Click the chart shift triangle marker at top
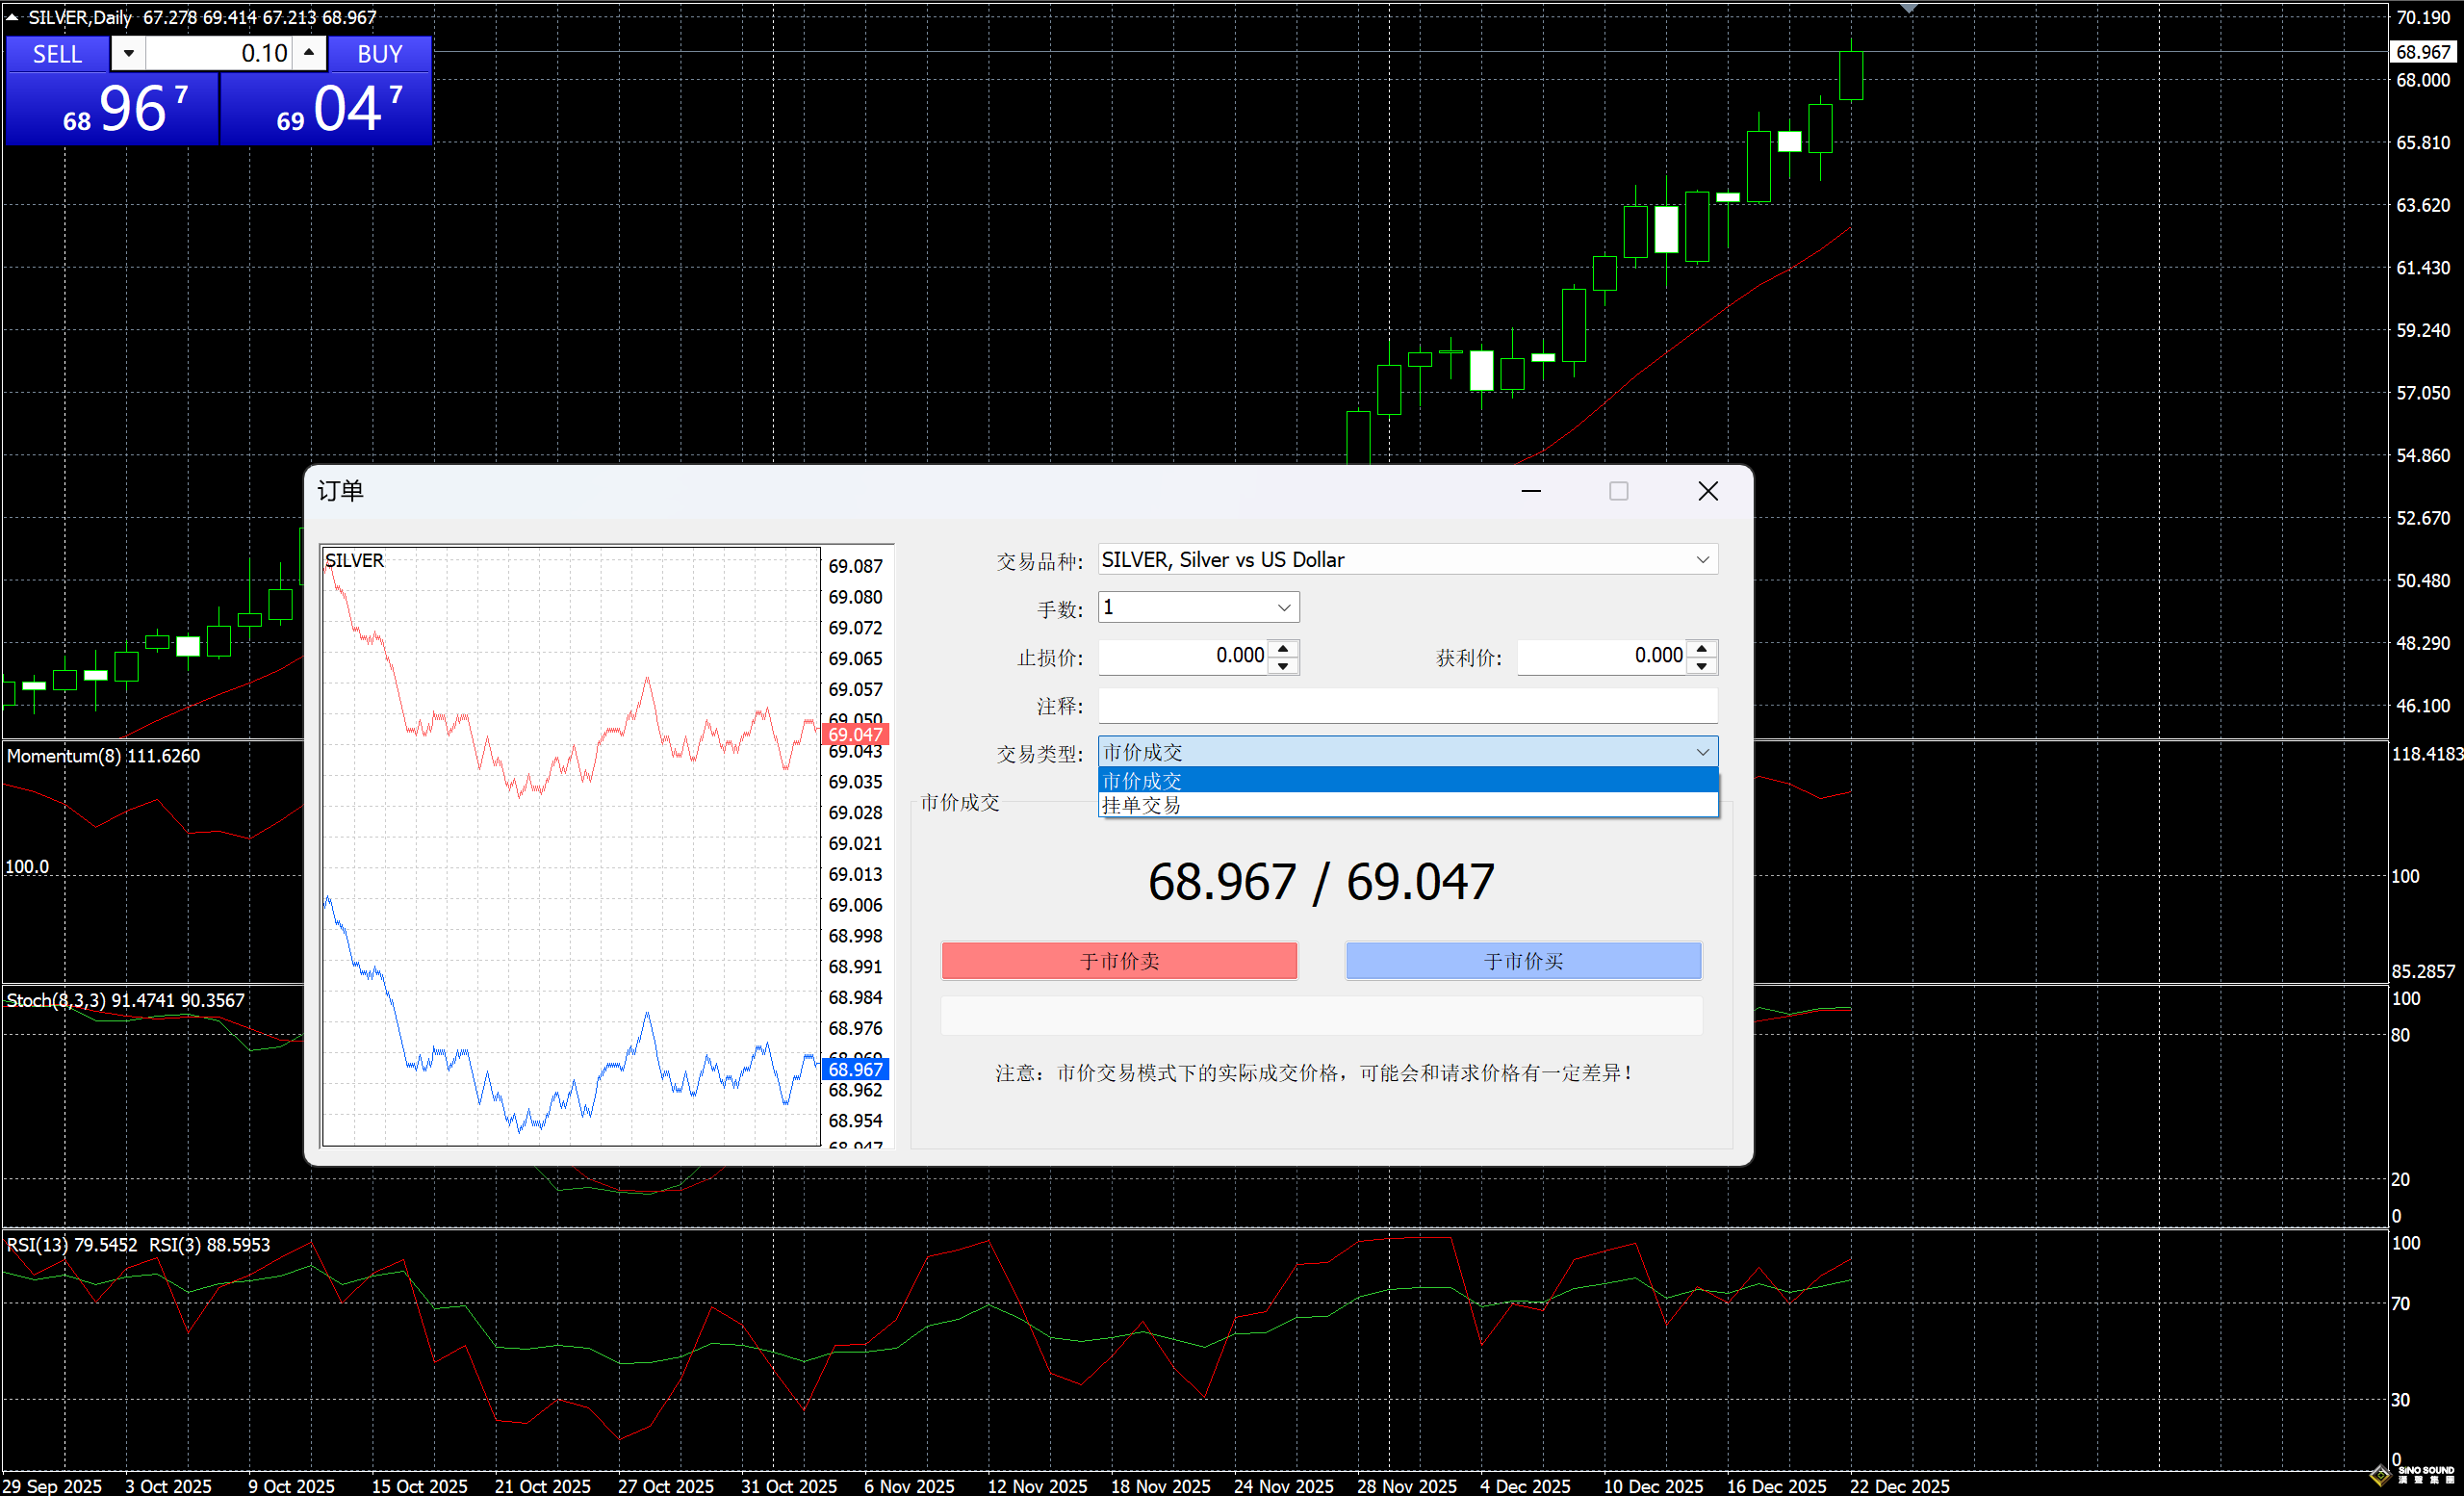Screen dimensions: 2464x1496 coord(1908,8)
